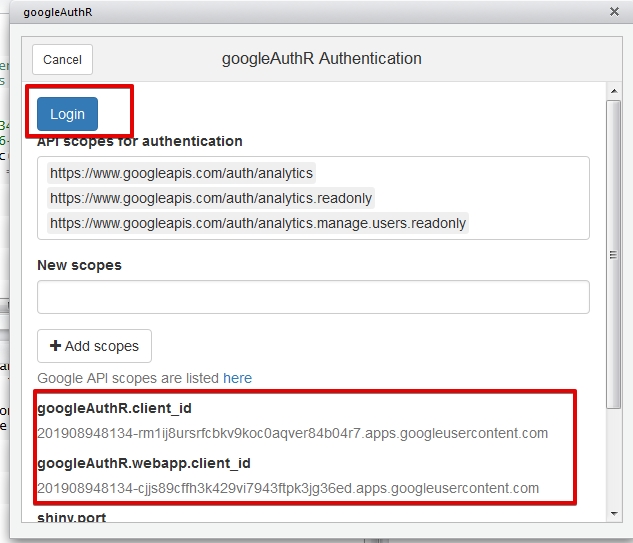
Task: Click the scroll down arrow
Action: coord(614,514)
